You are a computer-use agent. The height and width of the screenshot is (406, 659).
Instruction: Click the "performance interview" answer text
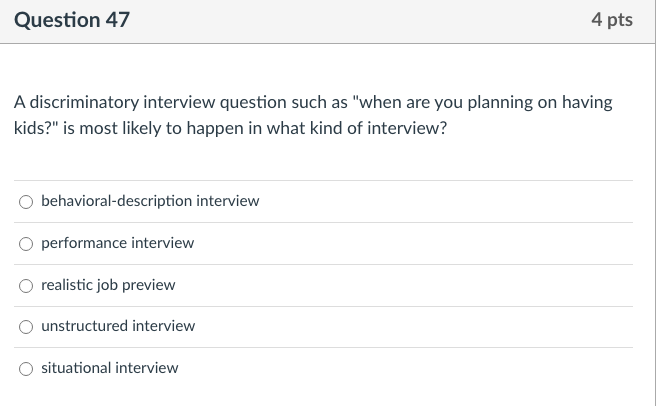117,243
